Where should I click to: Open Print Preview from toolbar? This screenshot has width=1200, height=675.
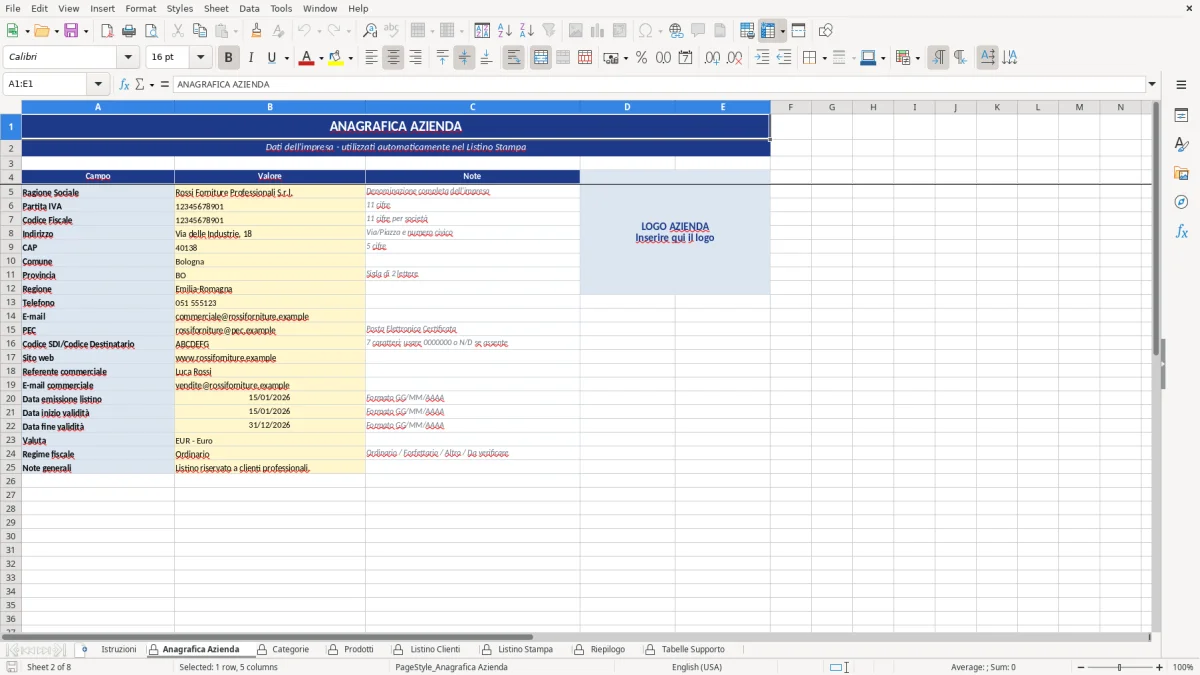pos(150,31)
